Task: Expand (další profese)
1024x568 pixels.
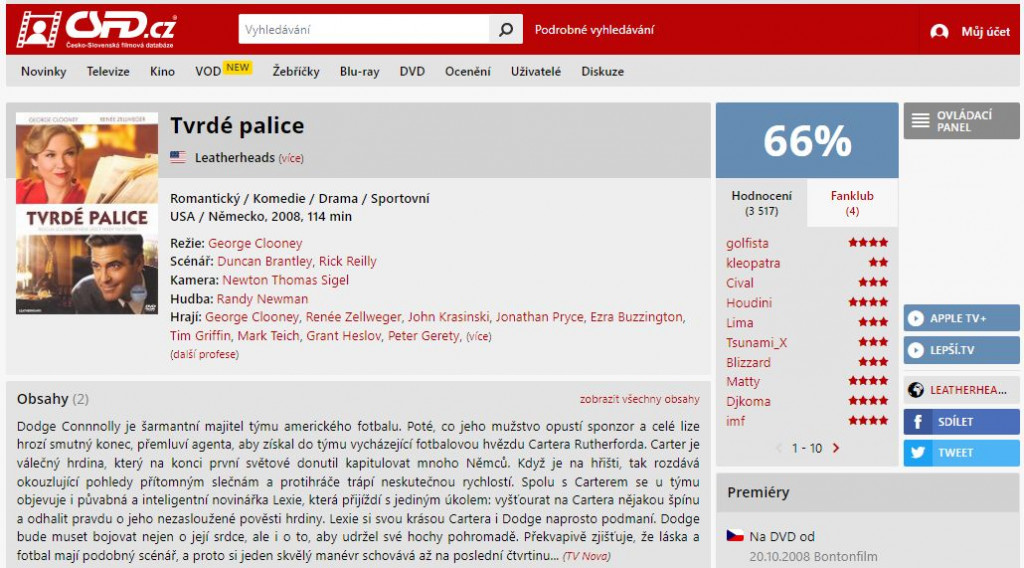Action: pyautogui.click(x=204, y=355)
